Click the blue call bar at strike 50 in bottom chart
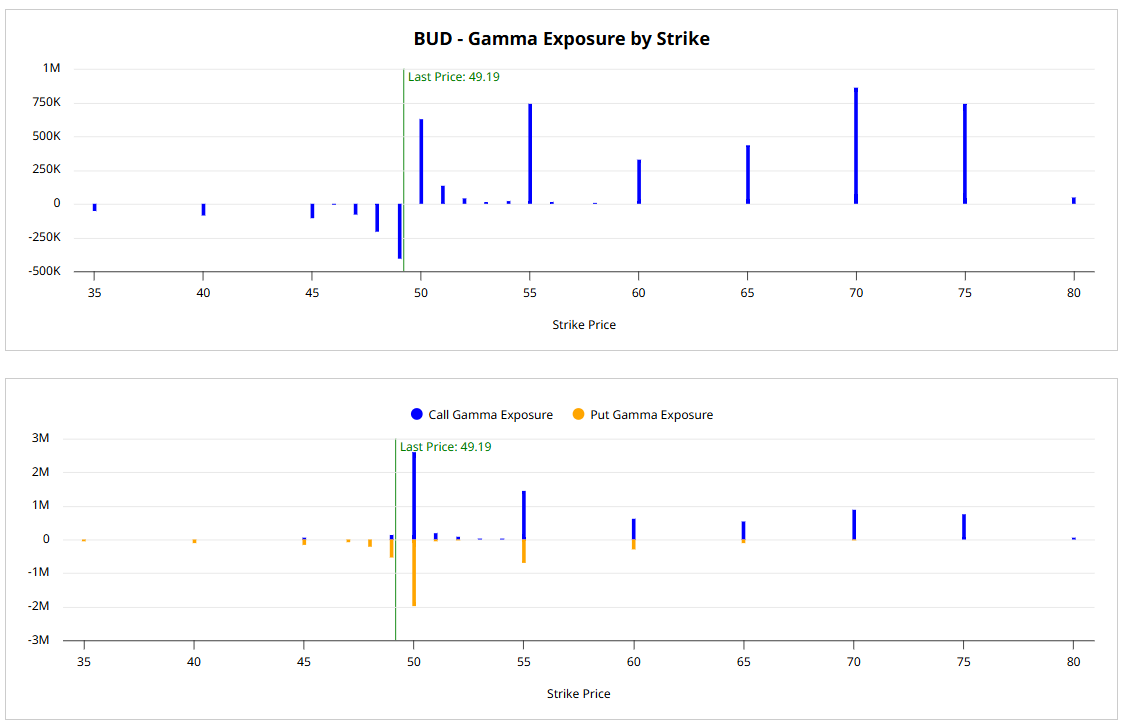 tap(414, 496)
